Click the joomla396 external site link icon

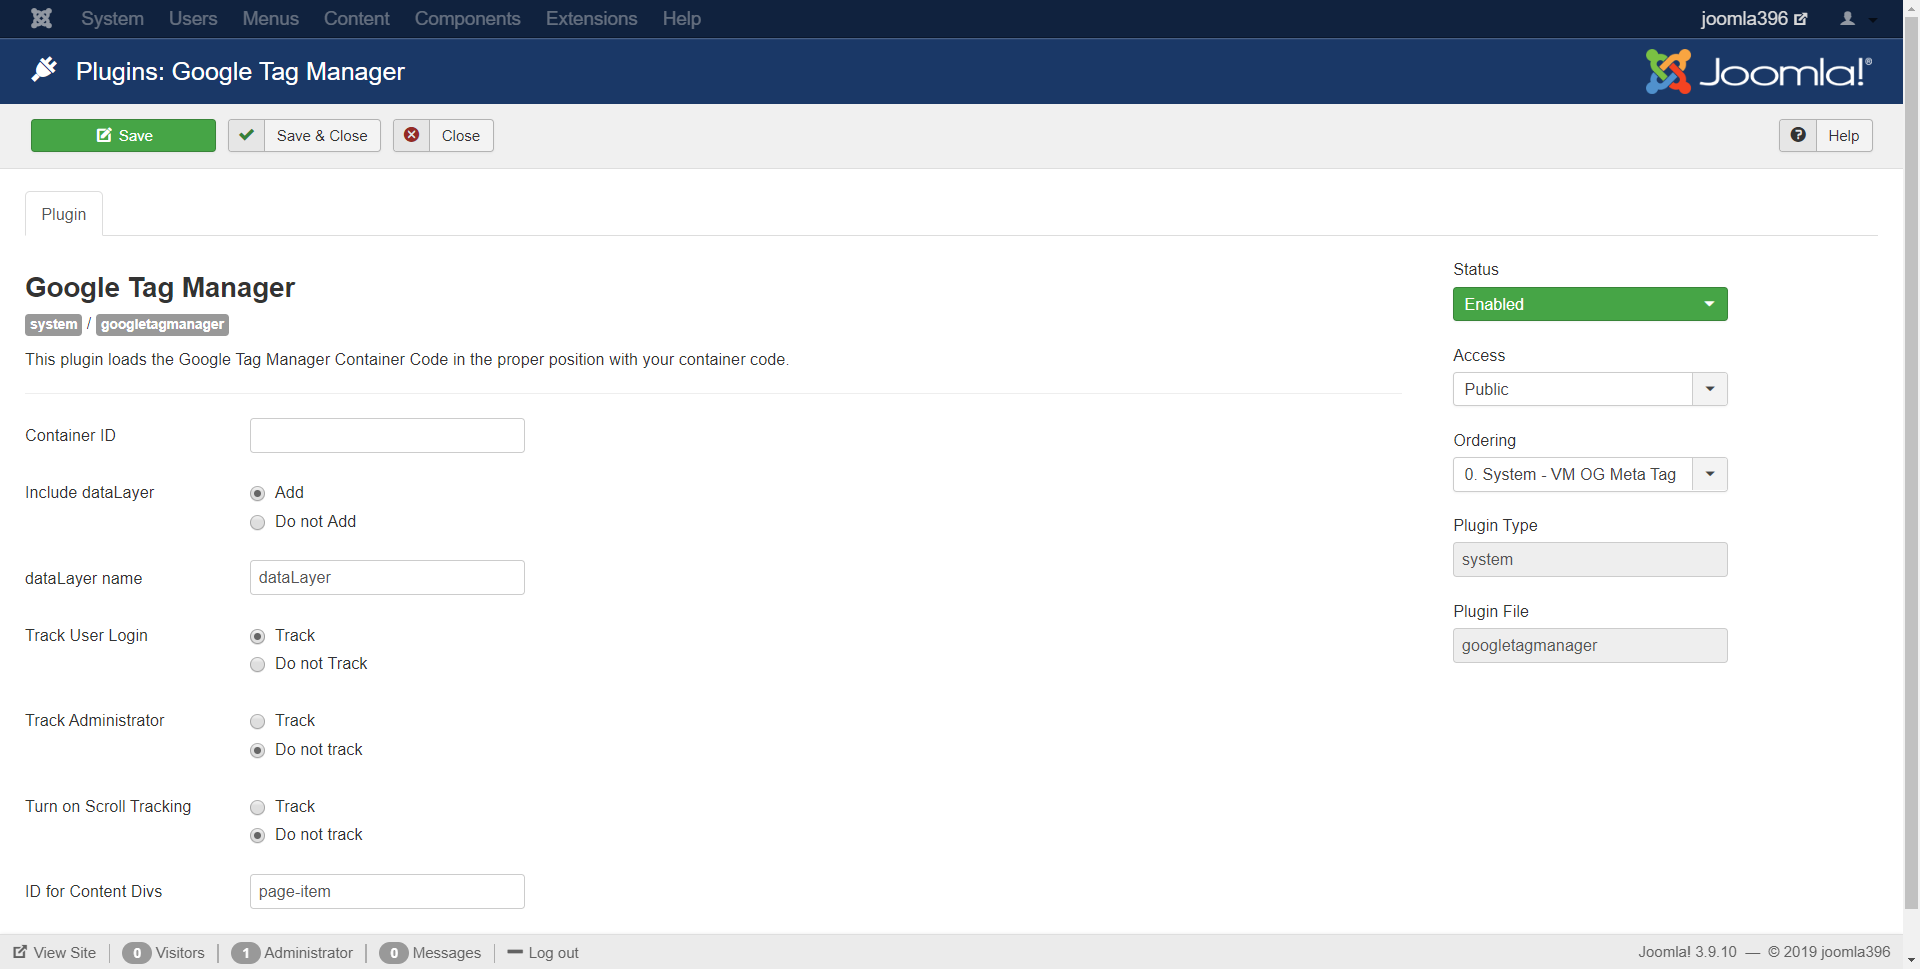coord(1801,19)
